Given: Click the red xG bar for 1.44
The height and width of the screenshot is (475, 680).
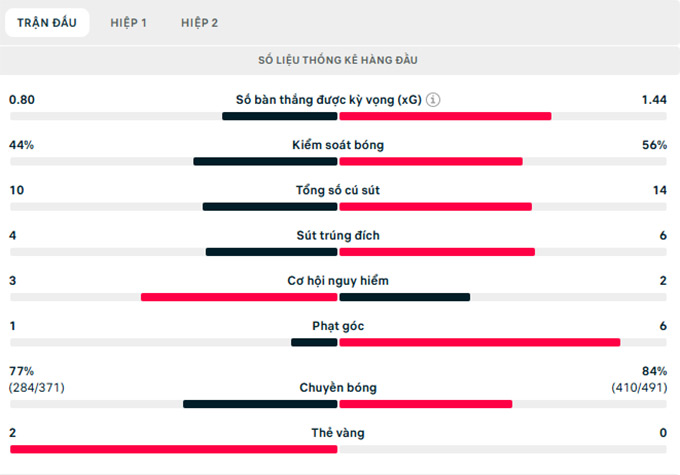Looking at the screenshot, I should (x=445, y=116).
